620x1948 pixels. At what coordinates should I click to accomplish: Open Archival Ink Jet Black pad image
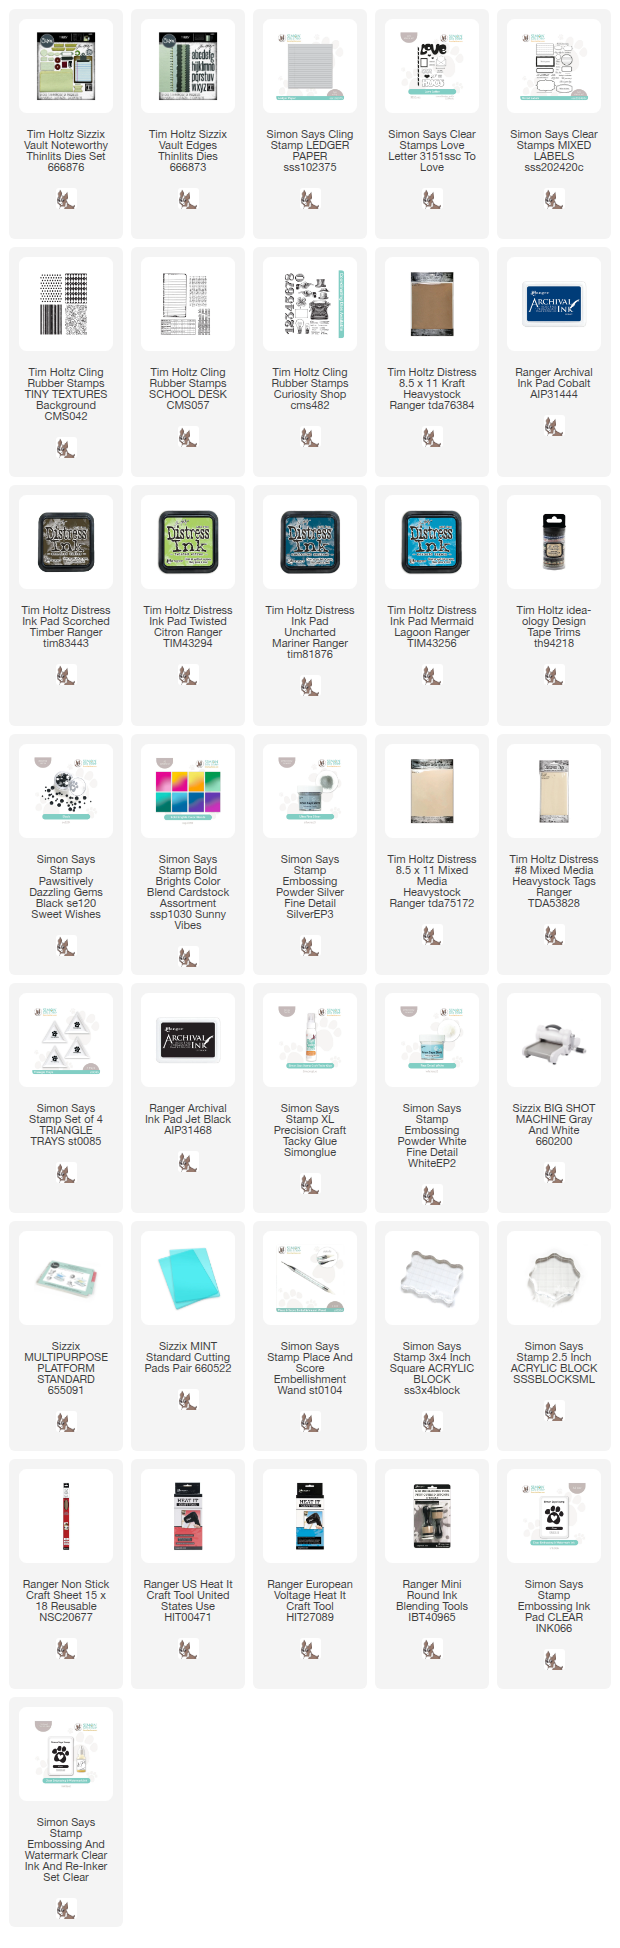(188, 1040)
